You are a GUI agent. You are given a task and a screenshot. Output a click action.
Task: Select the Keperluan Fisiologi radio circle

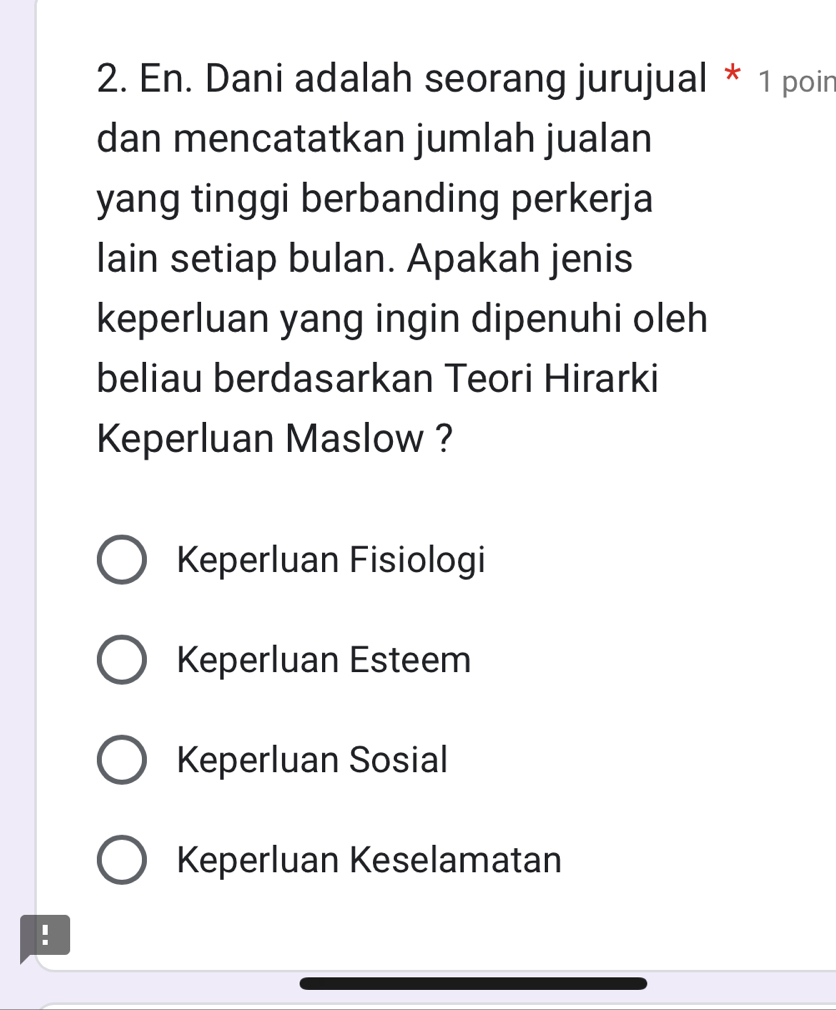tap(122, 560)
